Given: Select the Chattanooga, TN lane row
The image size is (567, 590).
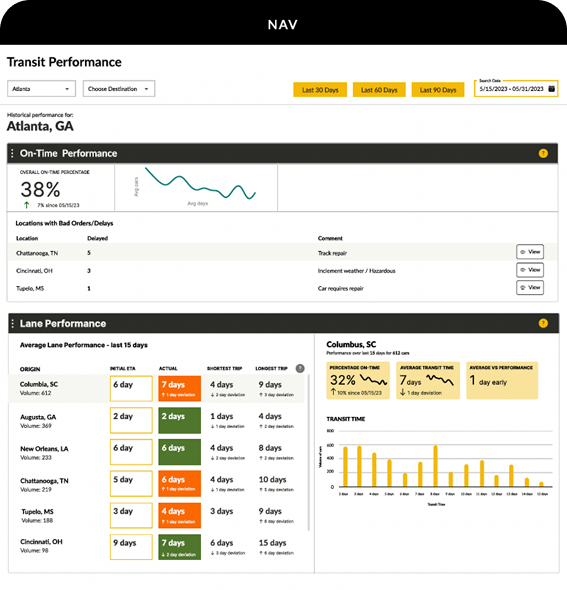Looking at the screenshot, I should (156, 484).
